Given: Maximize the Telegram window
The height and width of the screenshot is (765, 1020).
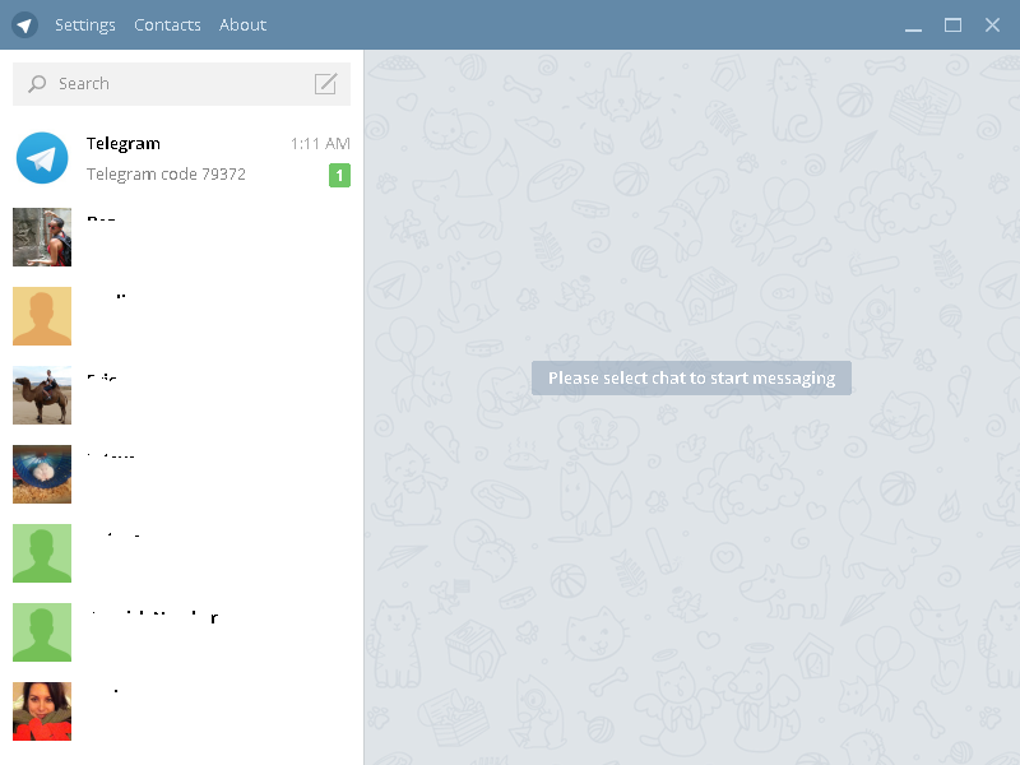Looking at the screenshot, I should point(953,25).
